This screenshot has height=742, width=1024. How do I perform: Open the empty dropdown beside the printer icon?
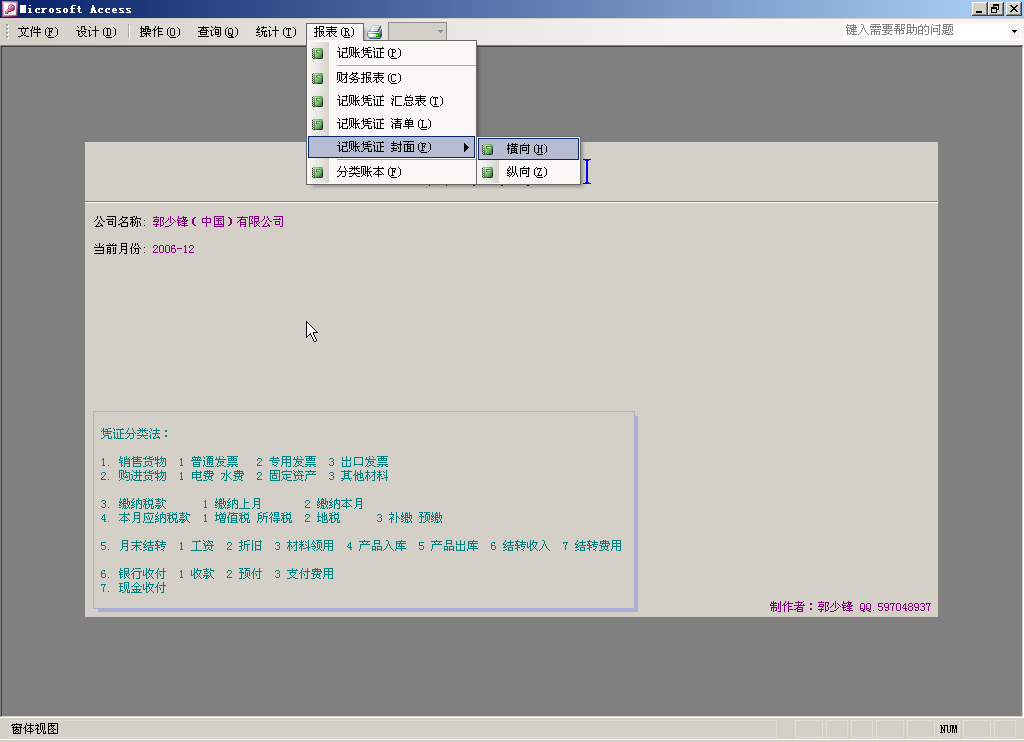440,32
